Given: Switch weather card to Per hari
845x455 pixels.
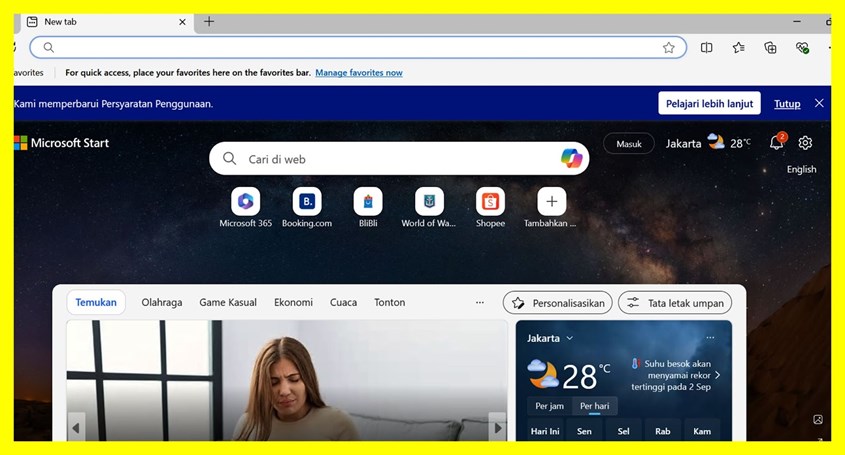Looking at the screenshot, I should (x=594, y=406).
